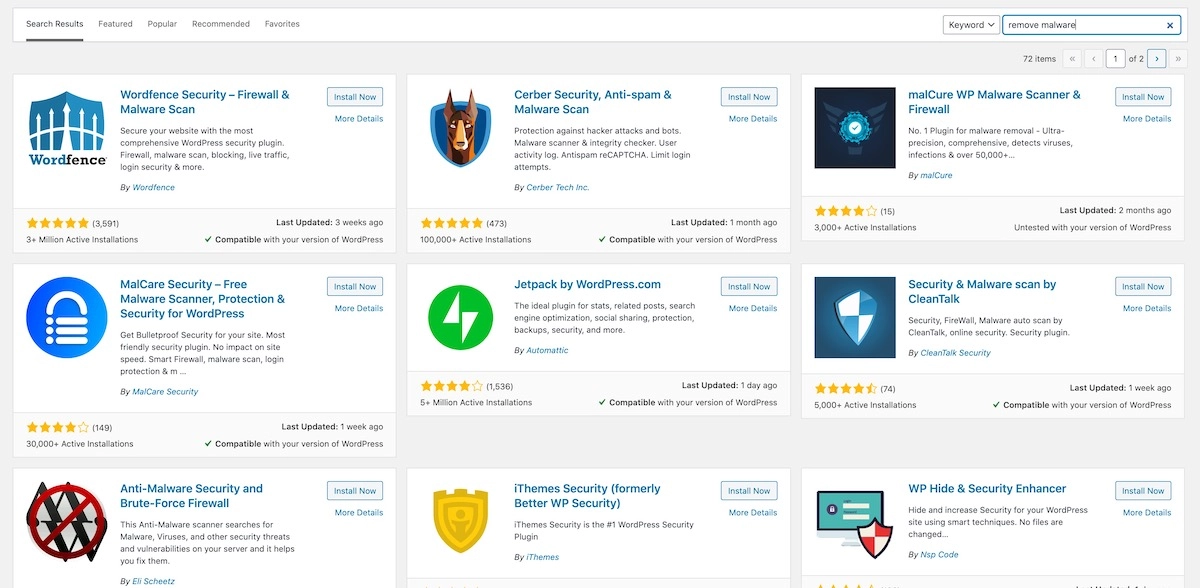
Task: Open Cerber Security plugin title link
Action: 593,102
